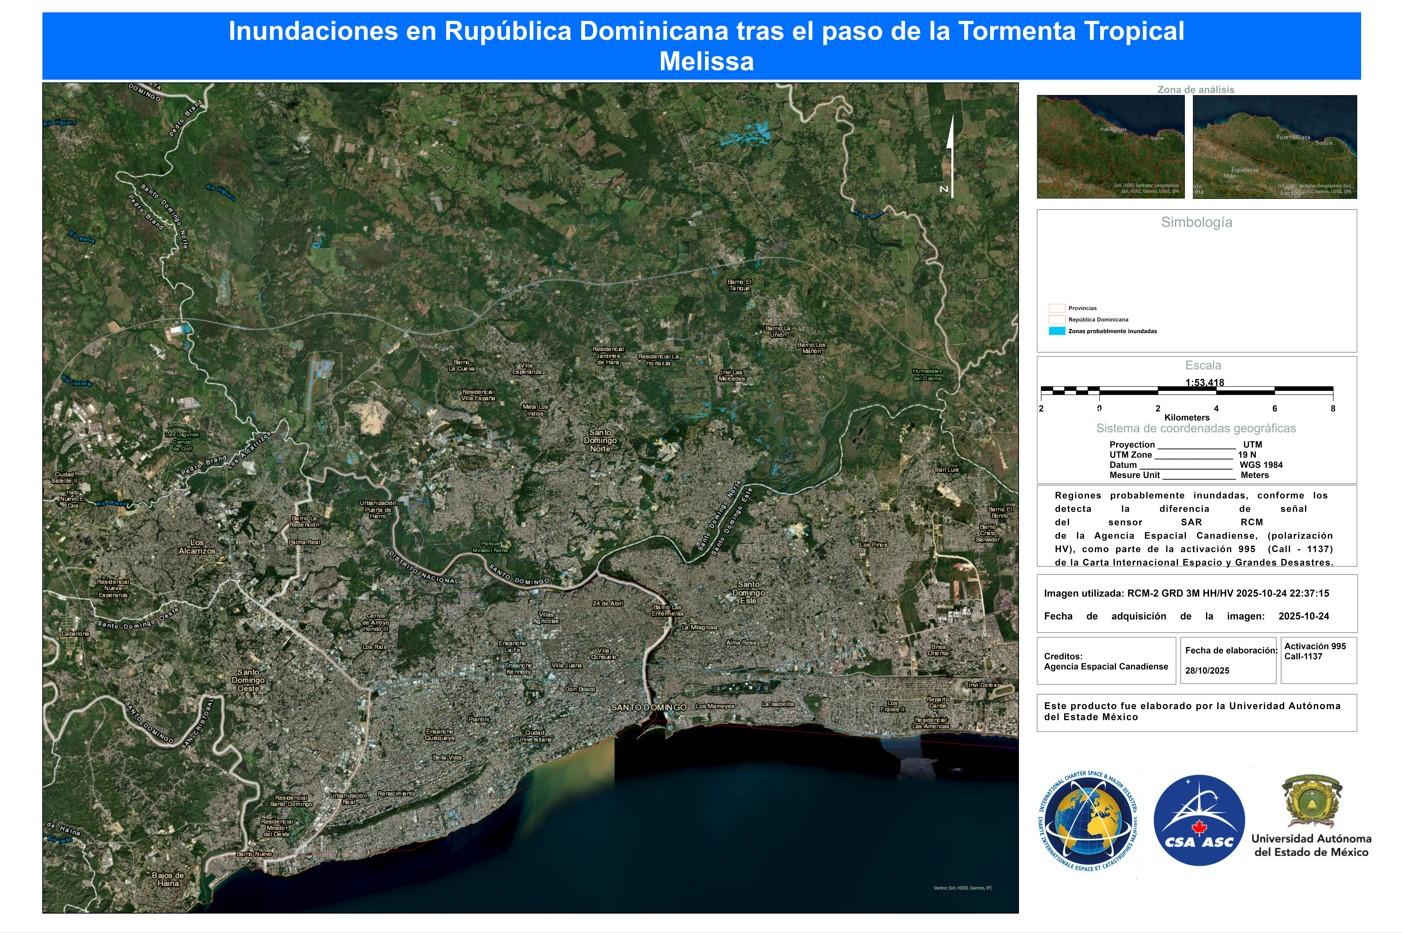
Task: Click the International Charter Space & Major Disasters logo
Action: click(1087, 826)
